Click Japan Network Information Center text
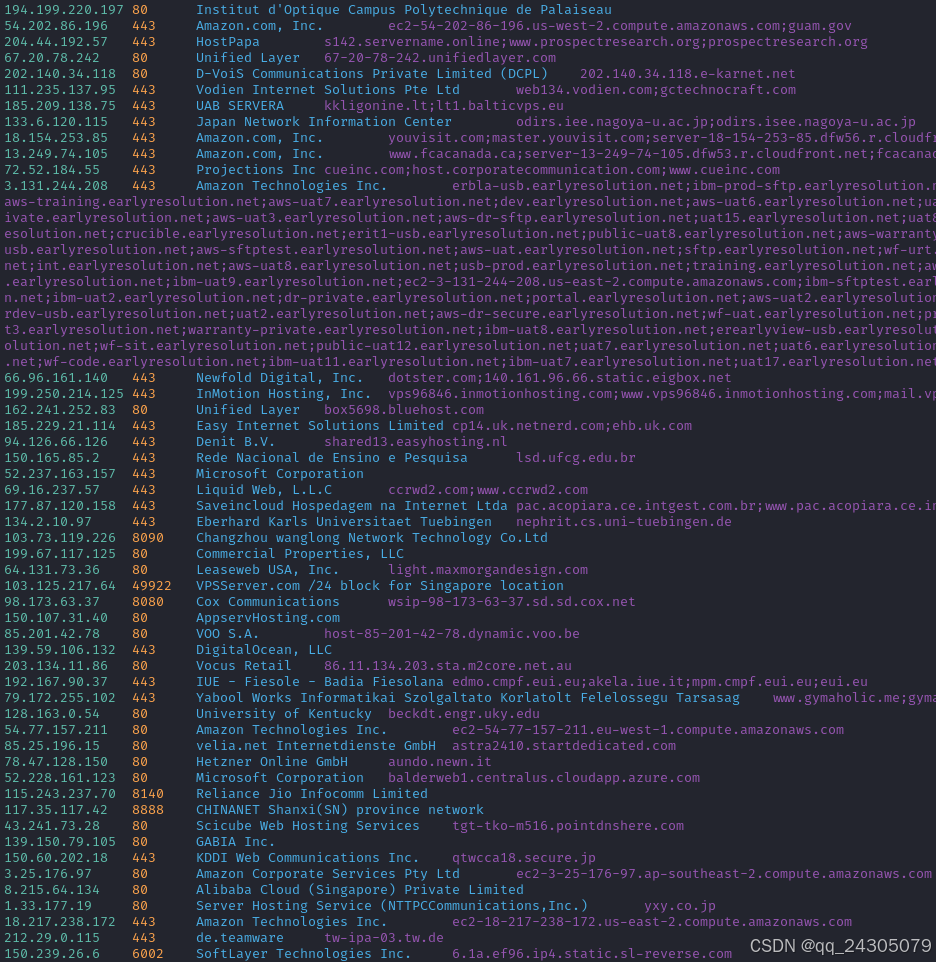 click(x=324, y=121)
